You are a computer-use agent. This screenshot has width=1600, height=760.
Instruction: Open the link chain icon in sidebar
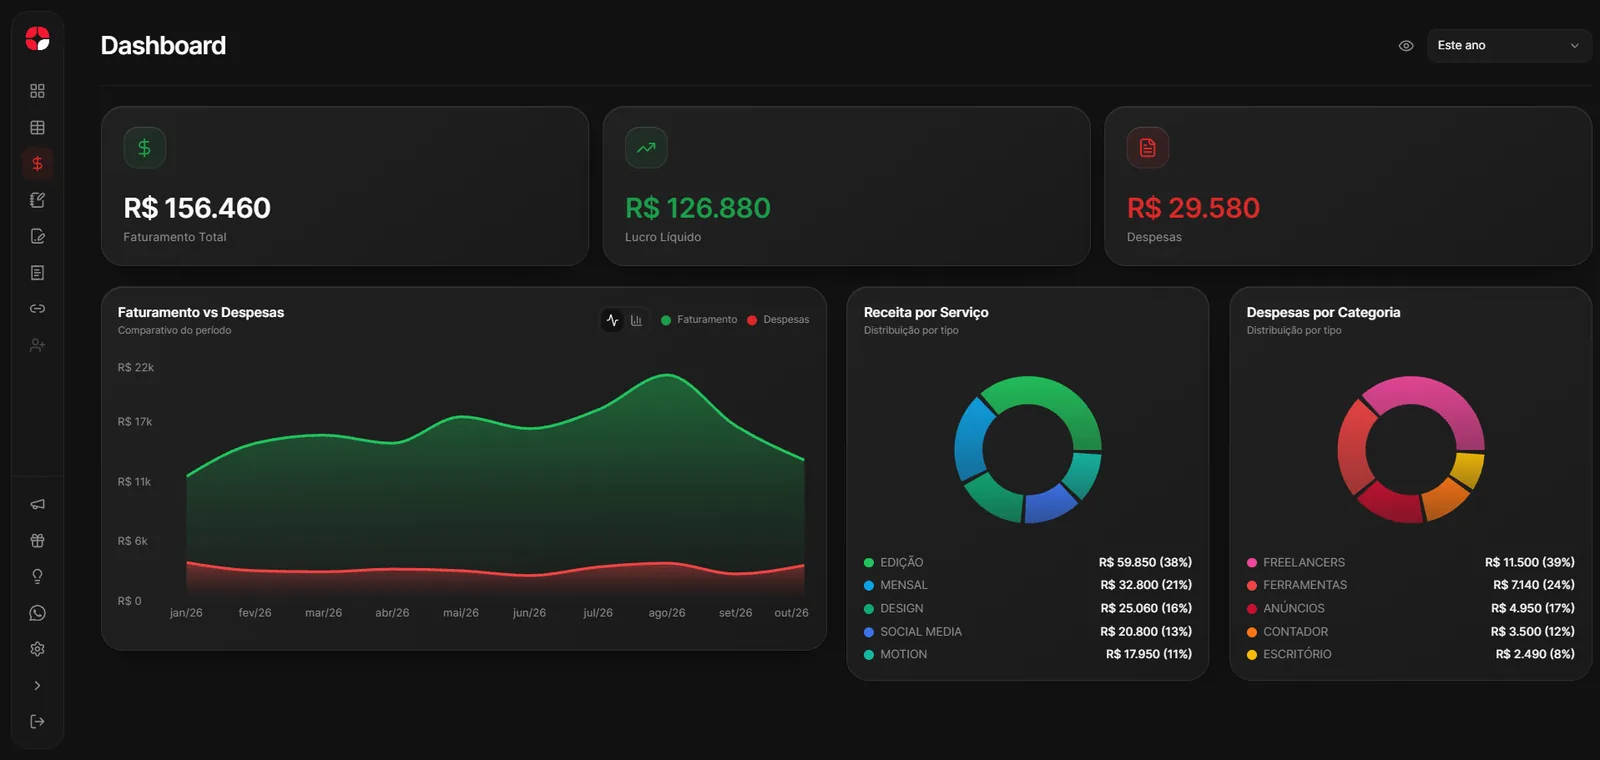37,308
